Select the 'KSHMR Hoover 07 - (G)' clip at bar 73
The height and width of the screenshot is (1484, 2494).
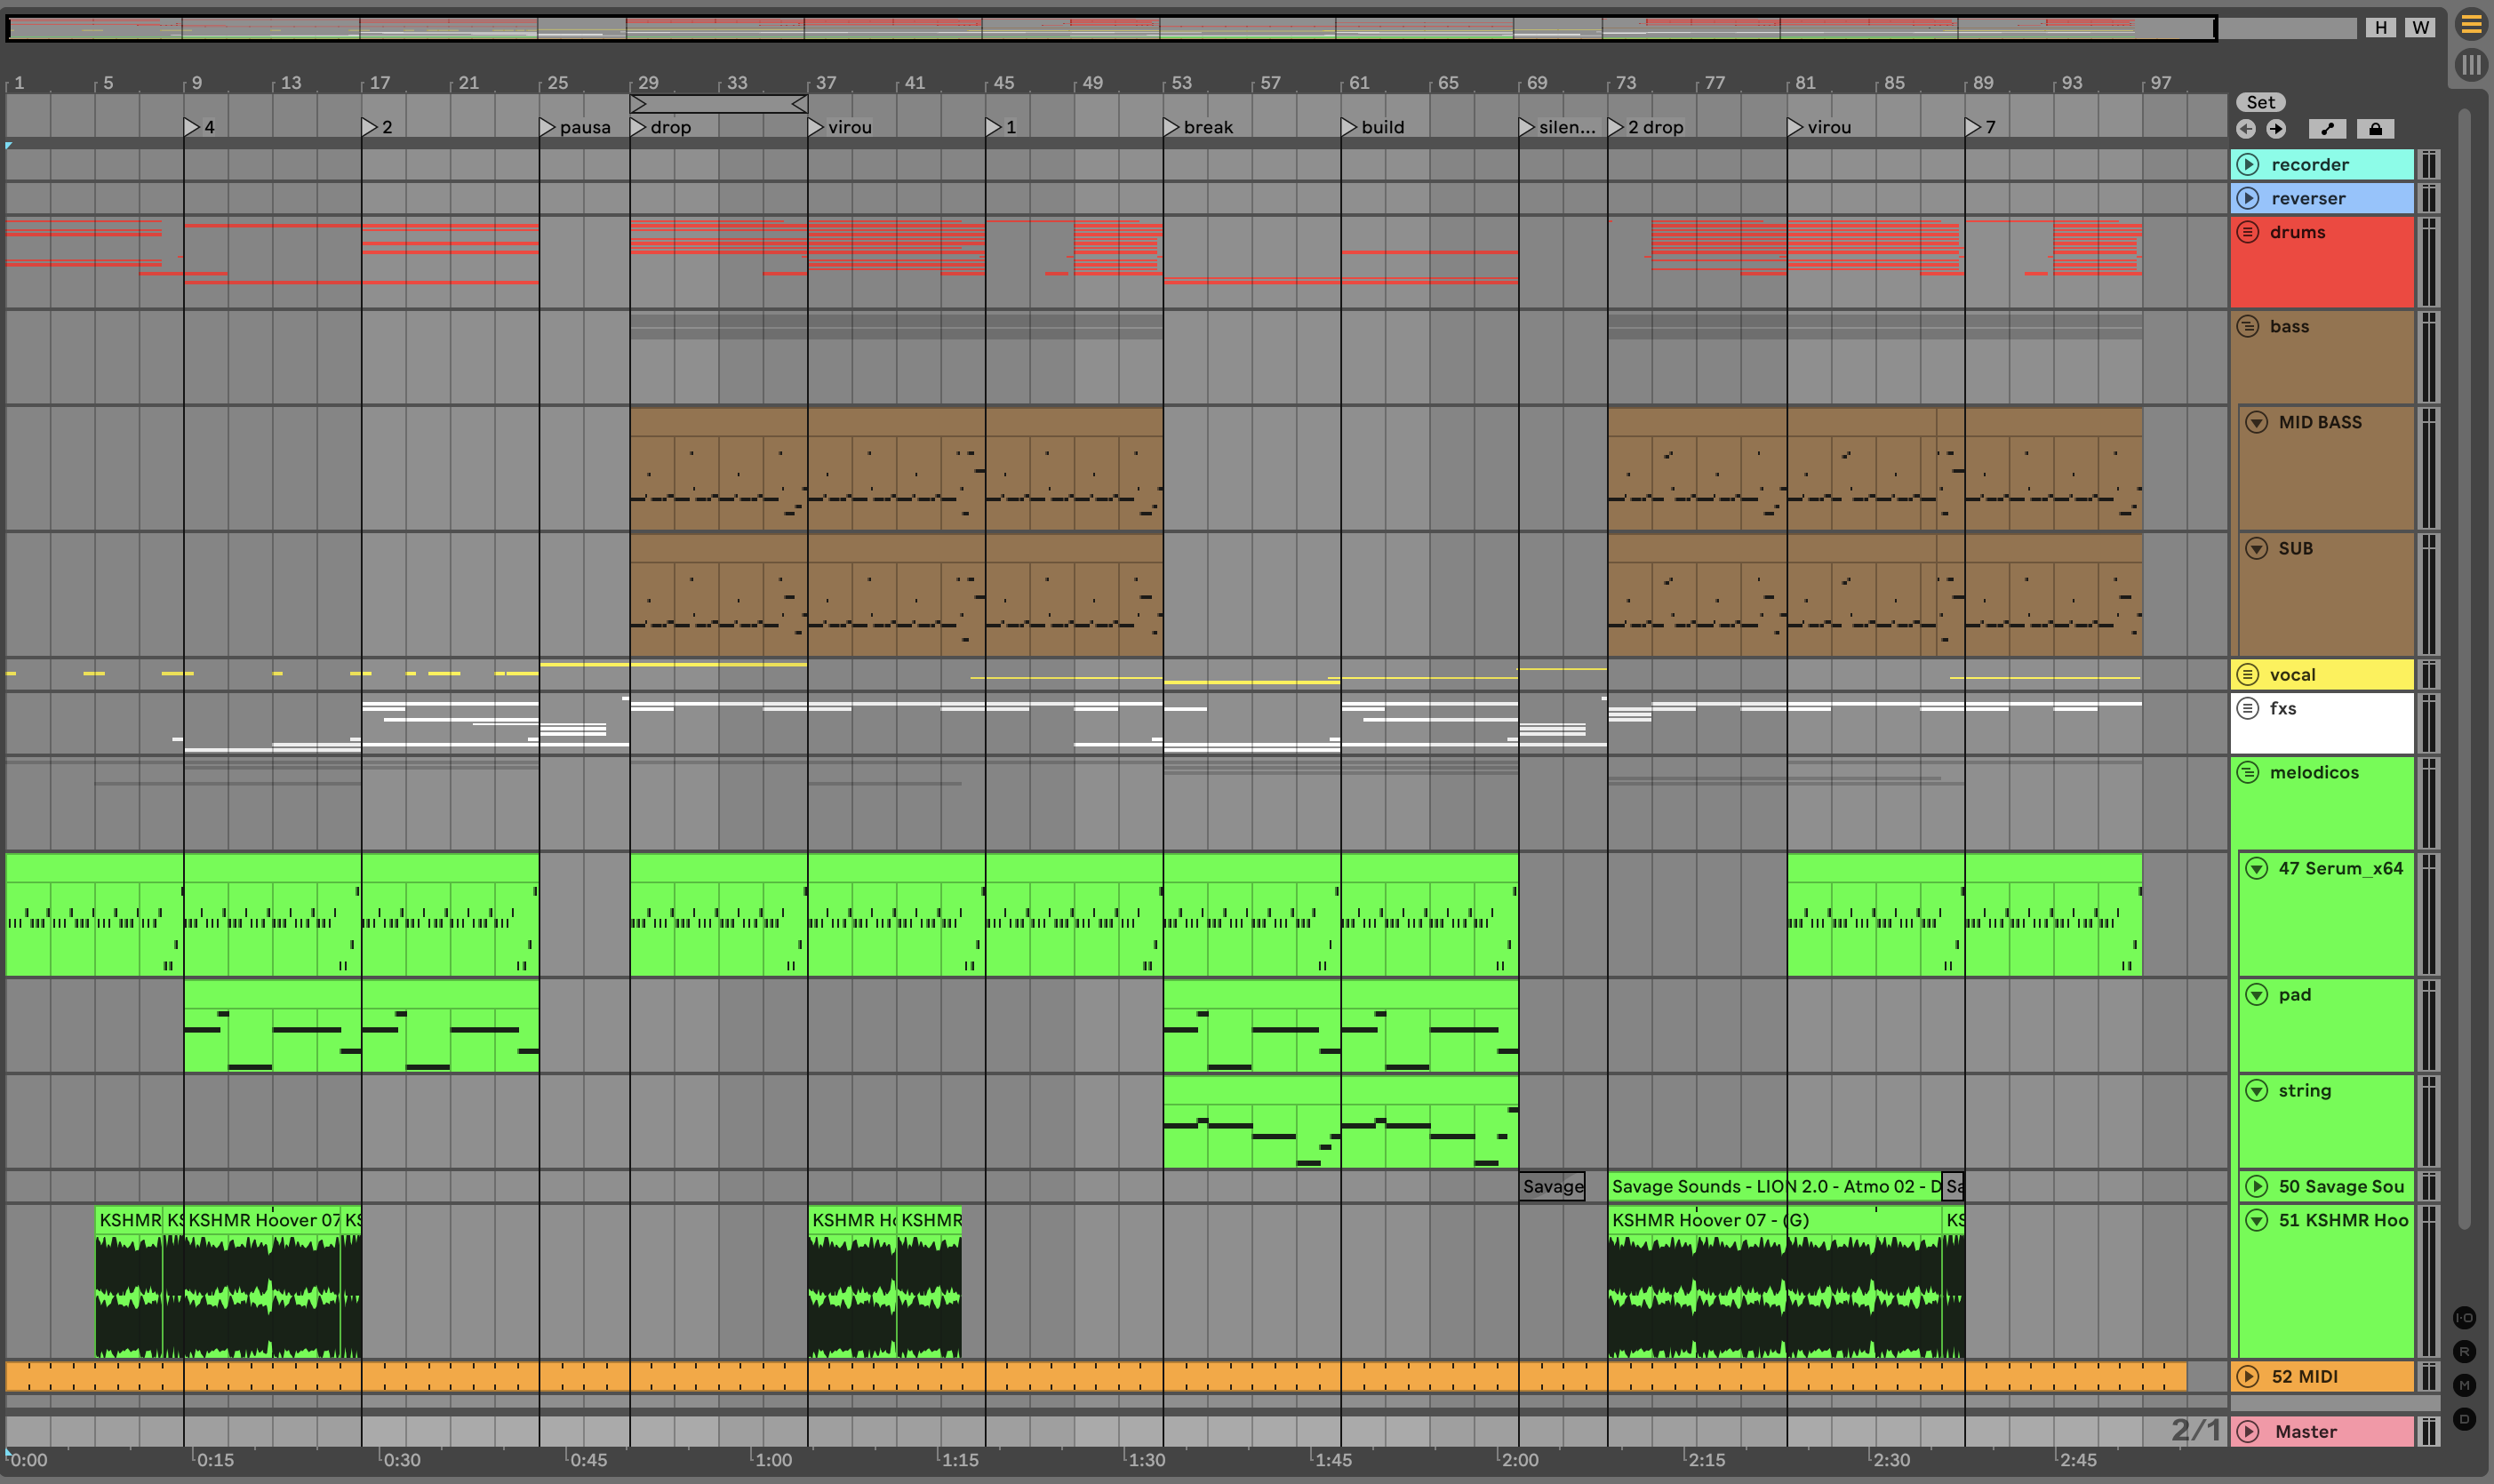pyautogui.click(x=1776, y=1281)
